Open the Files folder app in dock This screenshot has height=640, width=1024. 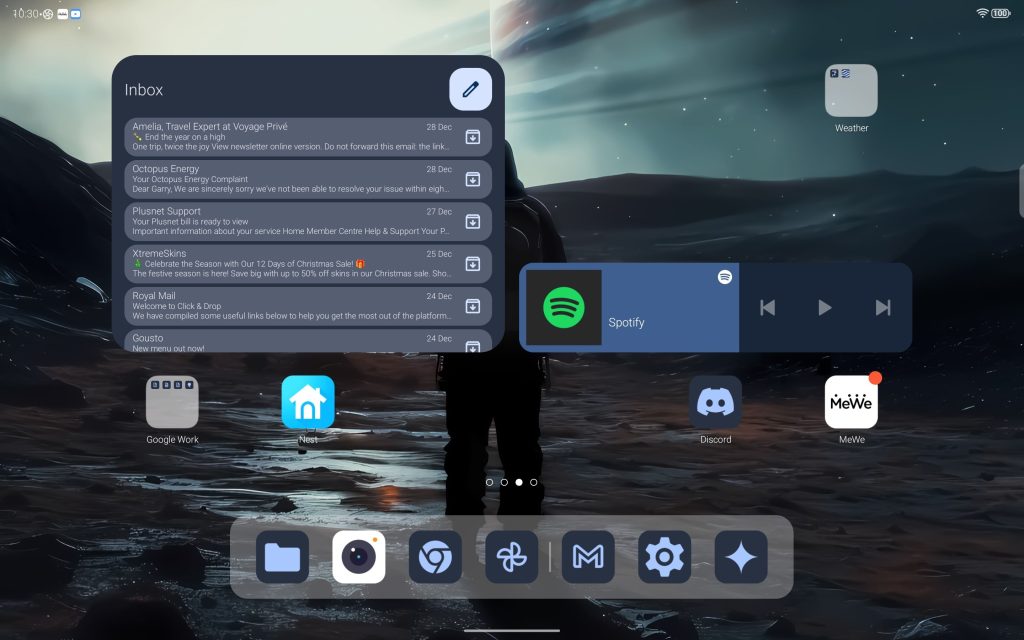pyautogui.click(x=282, y=557)
